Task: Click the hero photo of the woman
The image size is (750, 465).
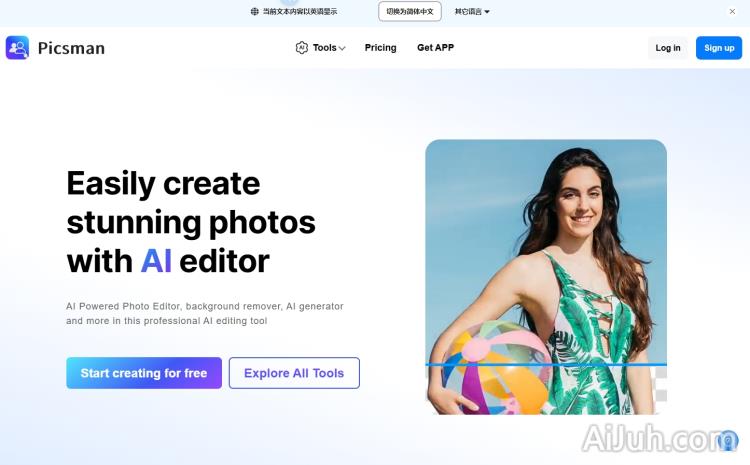Action: 546,277
